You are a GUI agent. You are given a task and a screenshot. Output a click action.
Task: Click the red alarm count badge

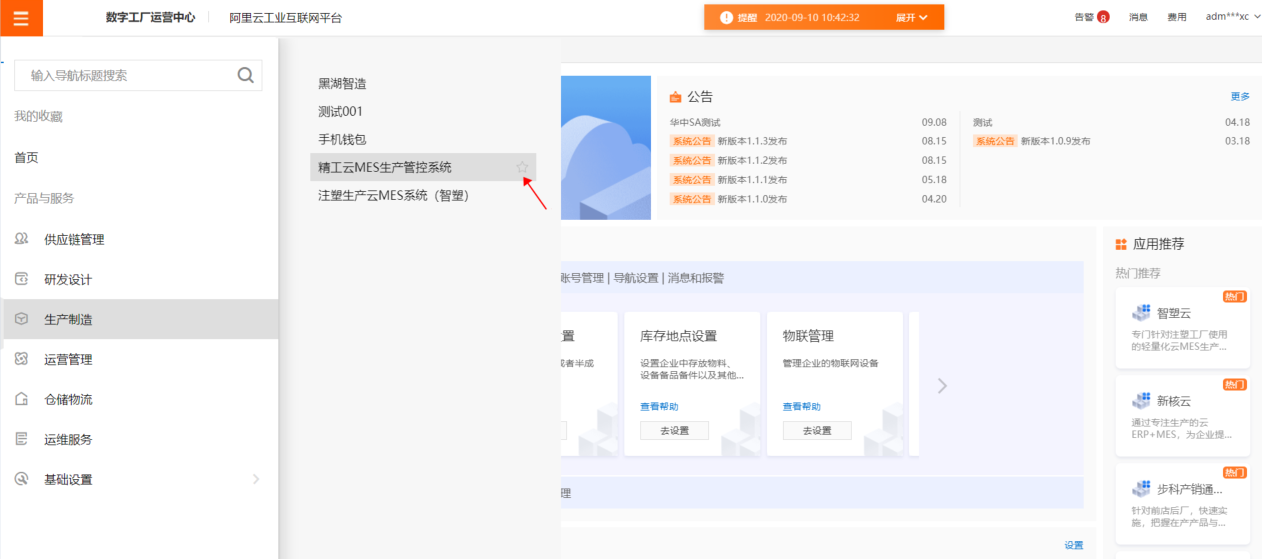coord(1103,17)
